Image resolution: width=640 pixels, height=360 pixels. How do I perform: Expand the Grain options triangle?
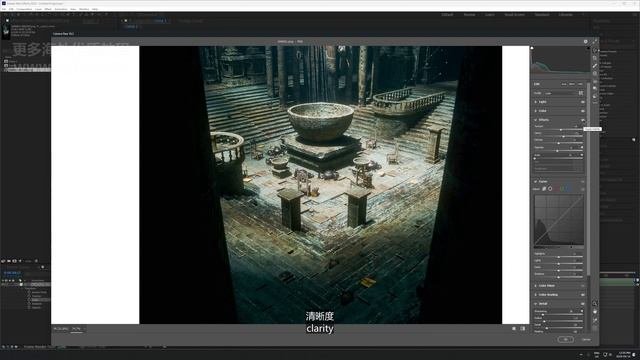(582, 155)
